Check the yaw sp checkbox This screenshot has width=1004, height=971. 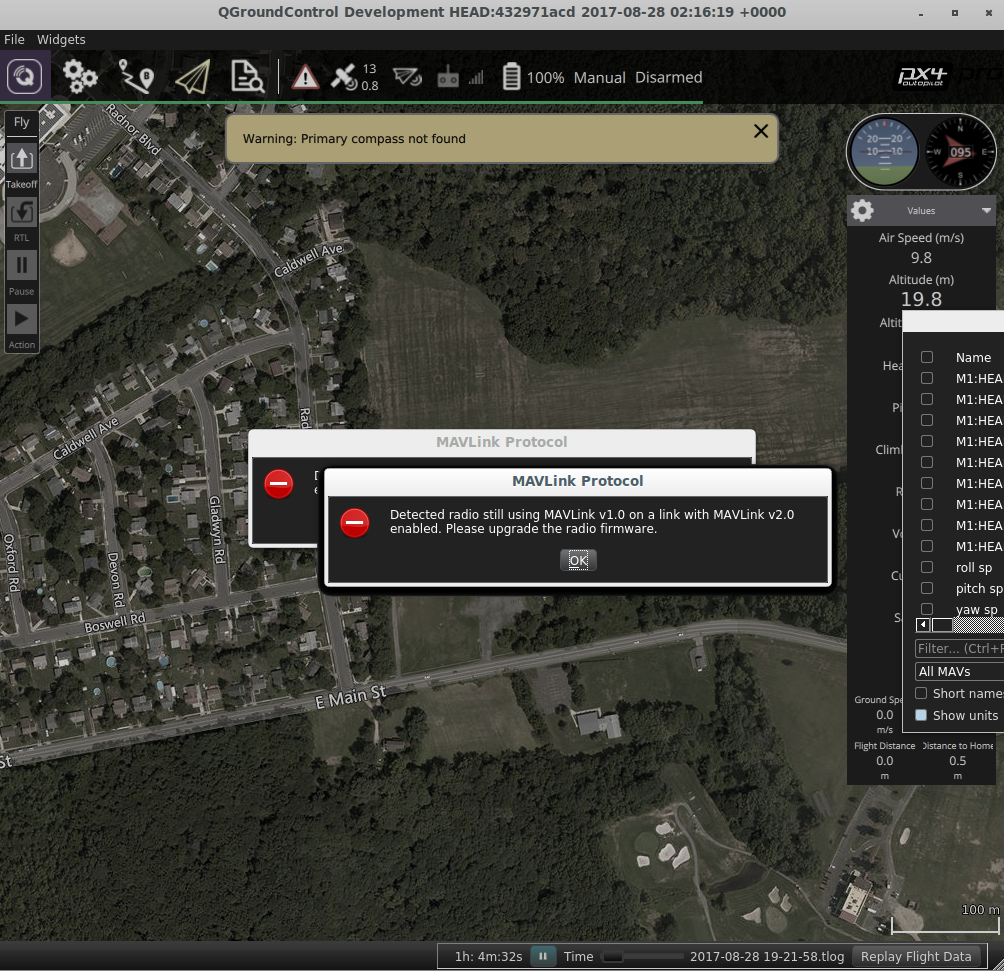(927, 608)
